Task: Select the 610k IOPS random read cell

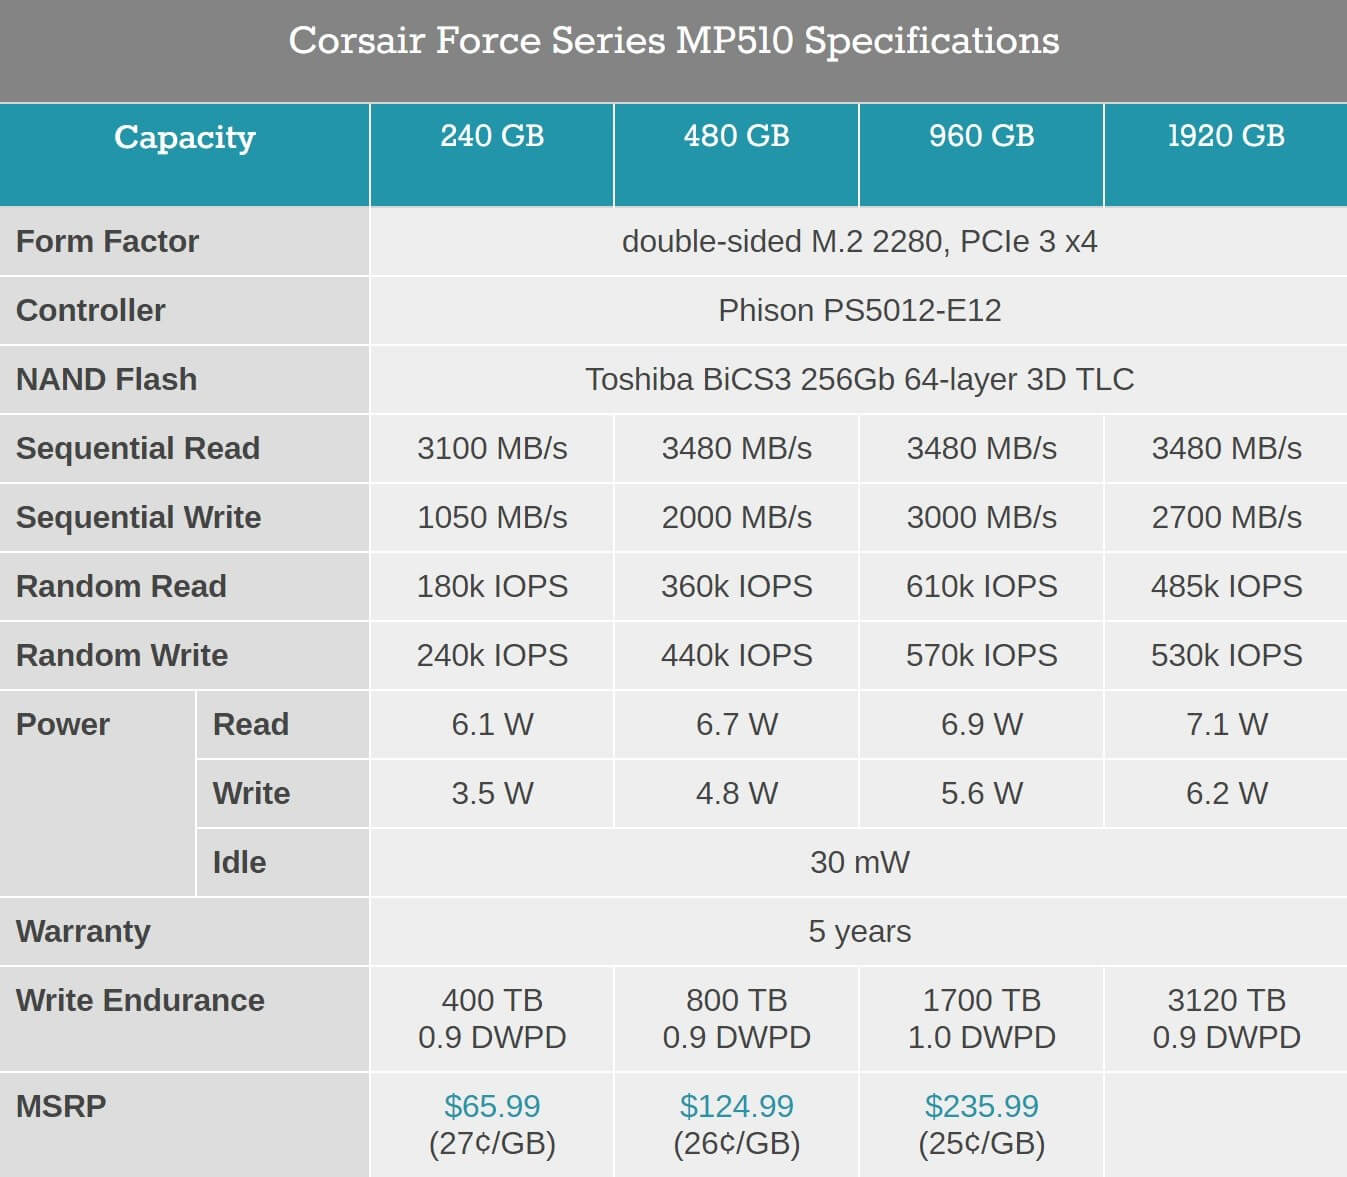Action: [981, 587]
